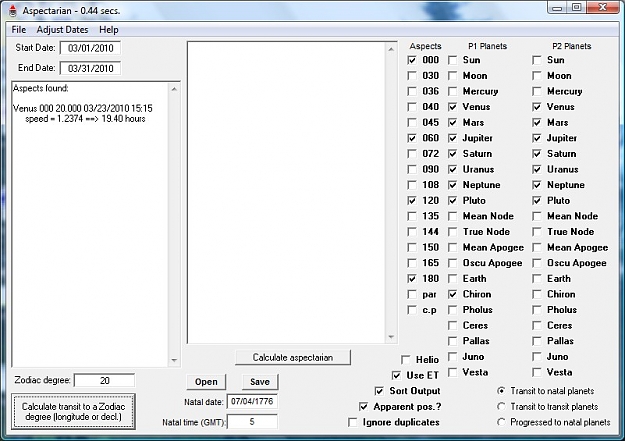The image size is (625, 441).
Task: Enable the 030 aspect checkbox
Action: pyautogui.click(x=412, y=76)
